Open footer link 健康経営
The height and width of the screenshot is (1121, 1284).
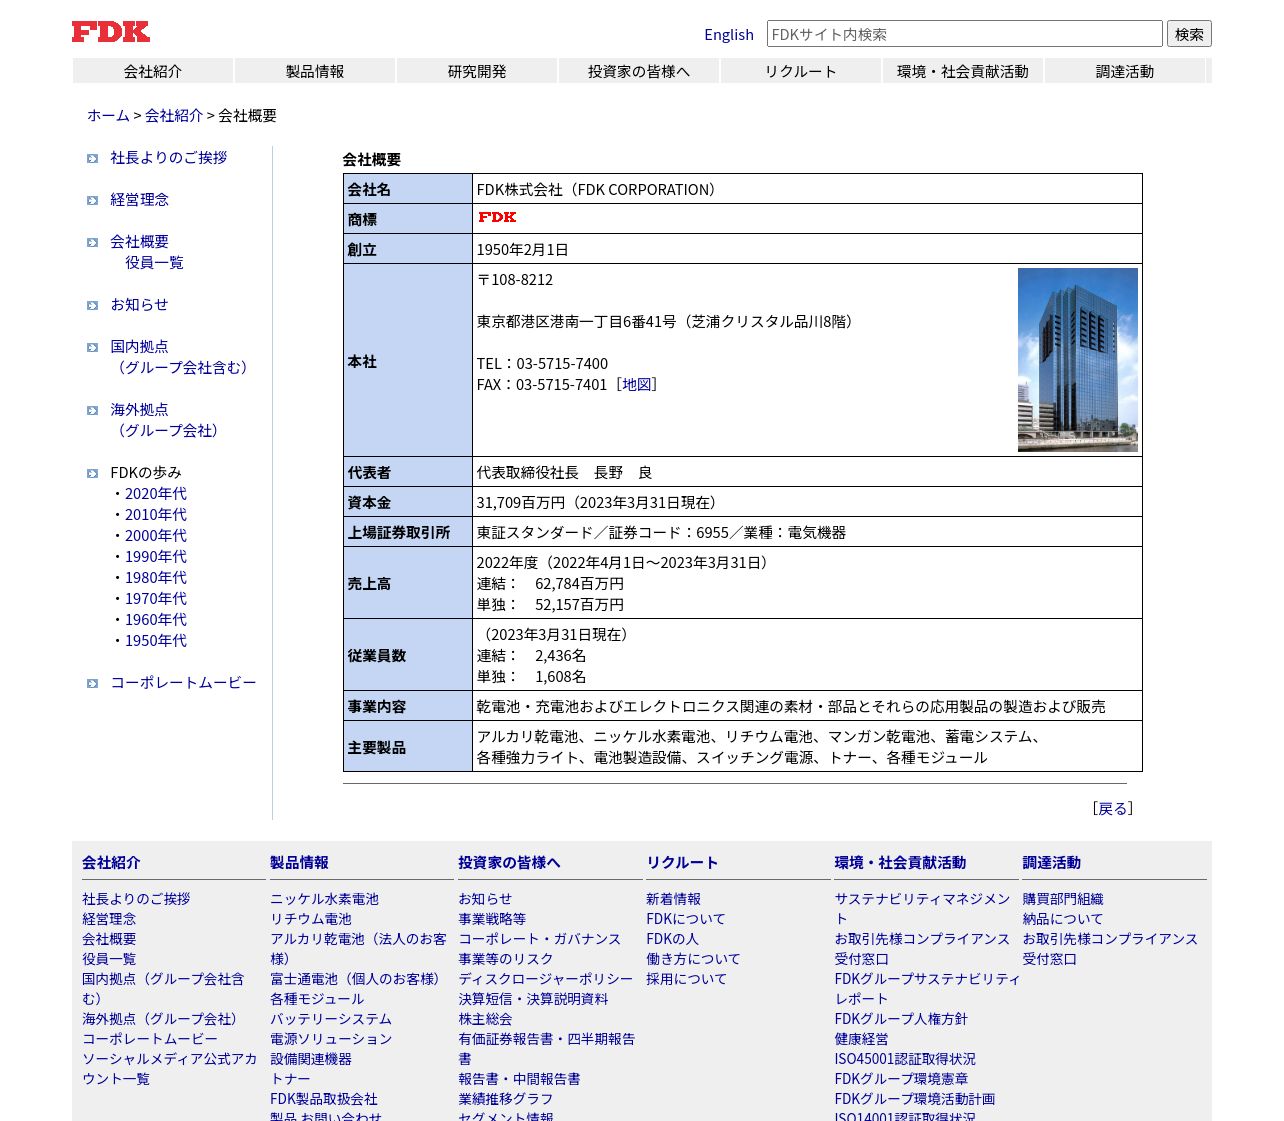[862, 1040]
